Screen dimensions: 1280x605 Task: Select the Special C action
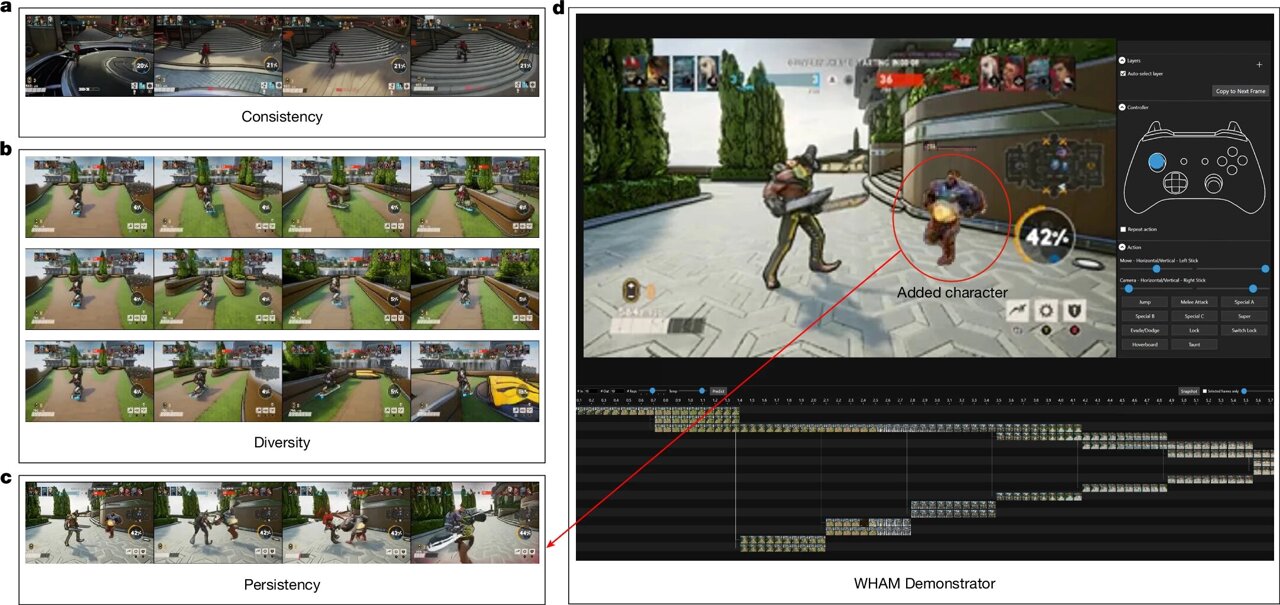(1194, 315)
